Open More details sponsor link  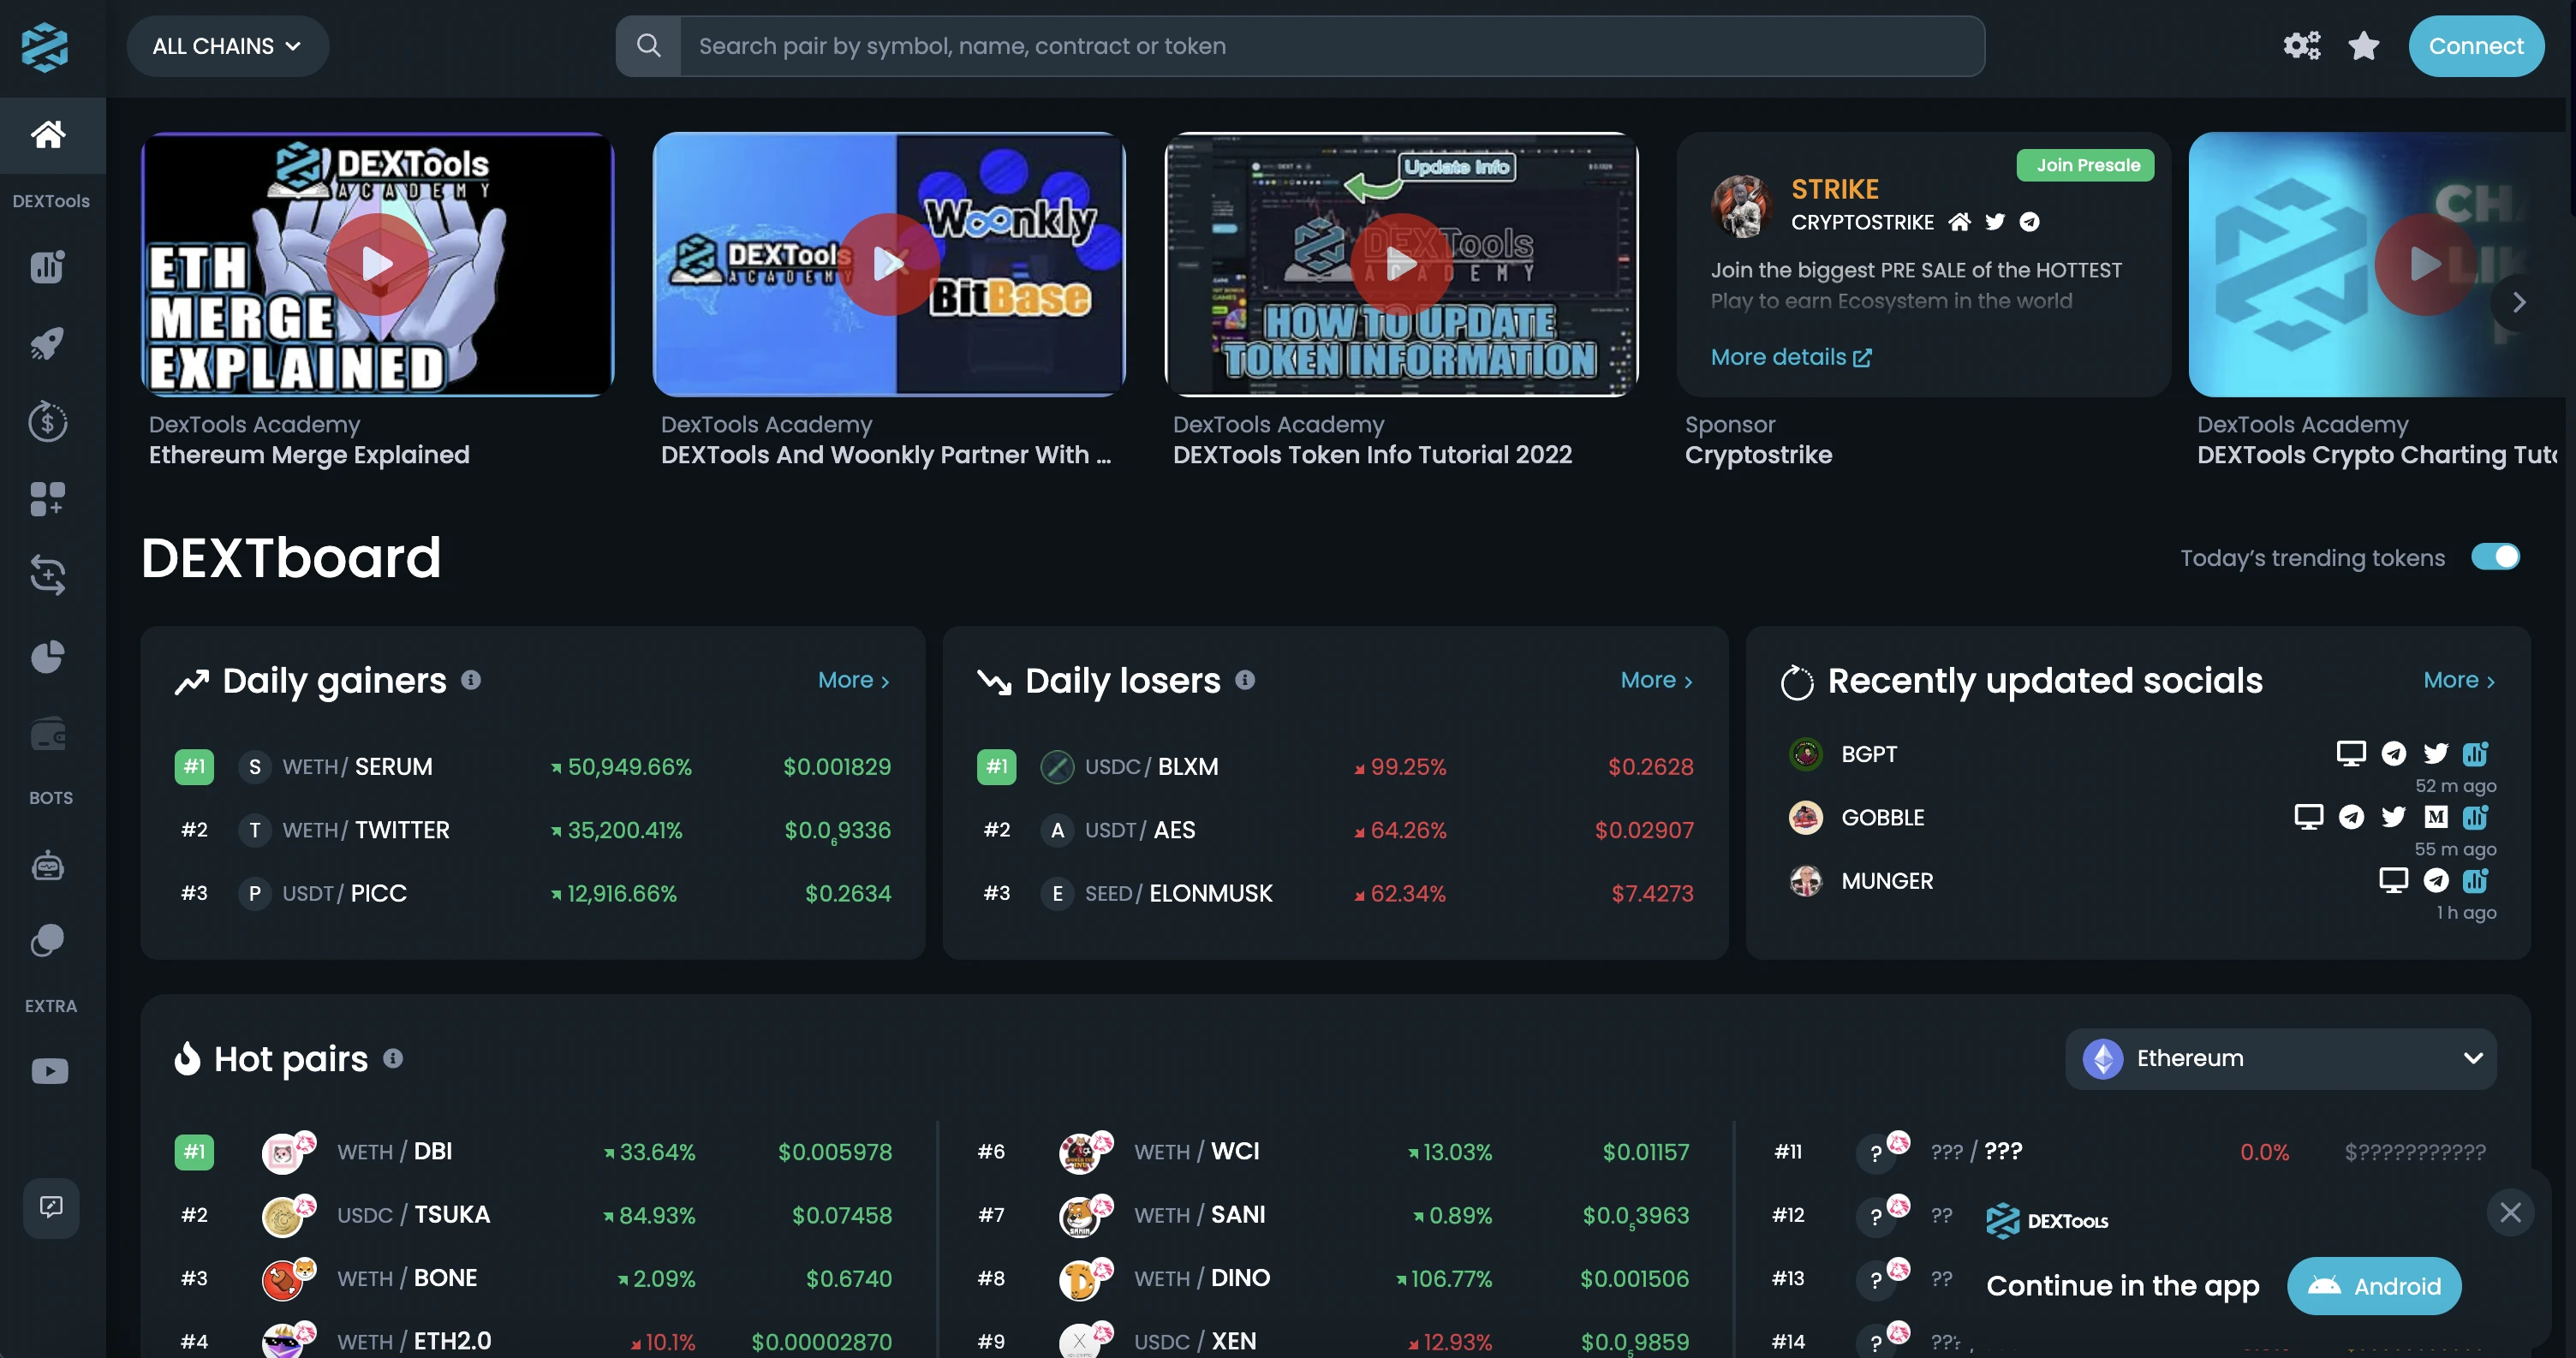1791,357
